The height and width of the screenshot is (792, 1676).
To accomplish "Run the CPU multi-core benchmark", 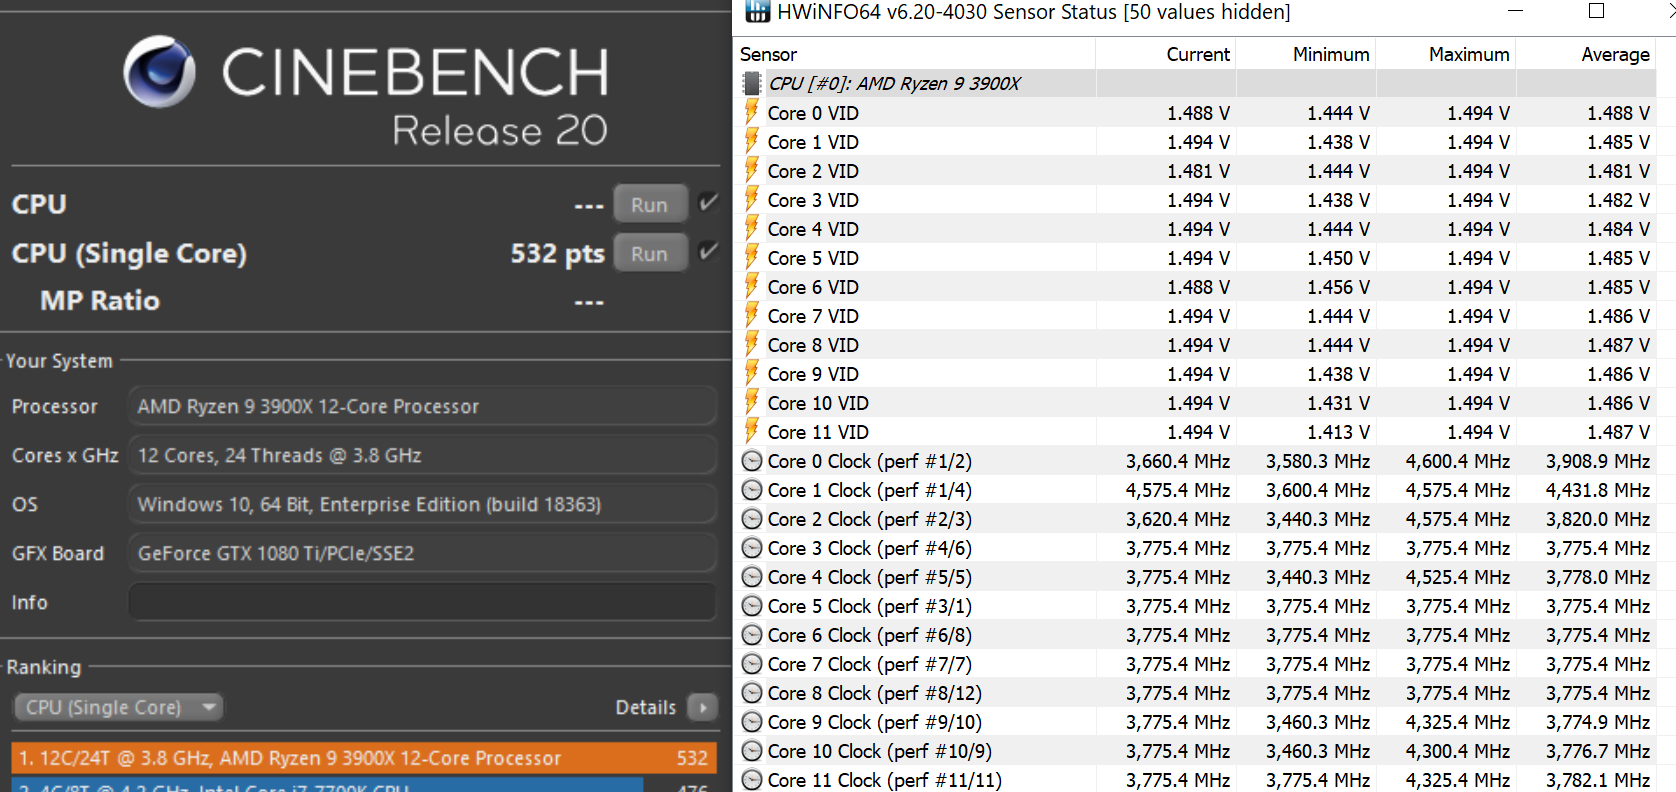I will pyautogui.click(x=650, y=204).
